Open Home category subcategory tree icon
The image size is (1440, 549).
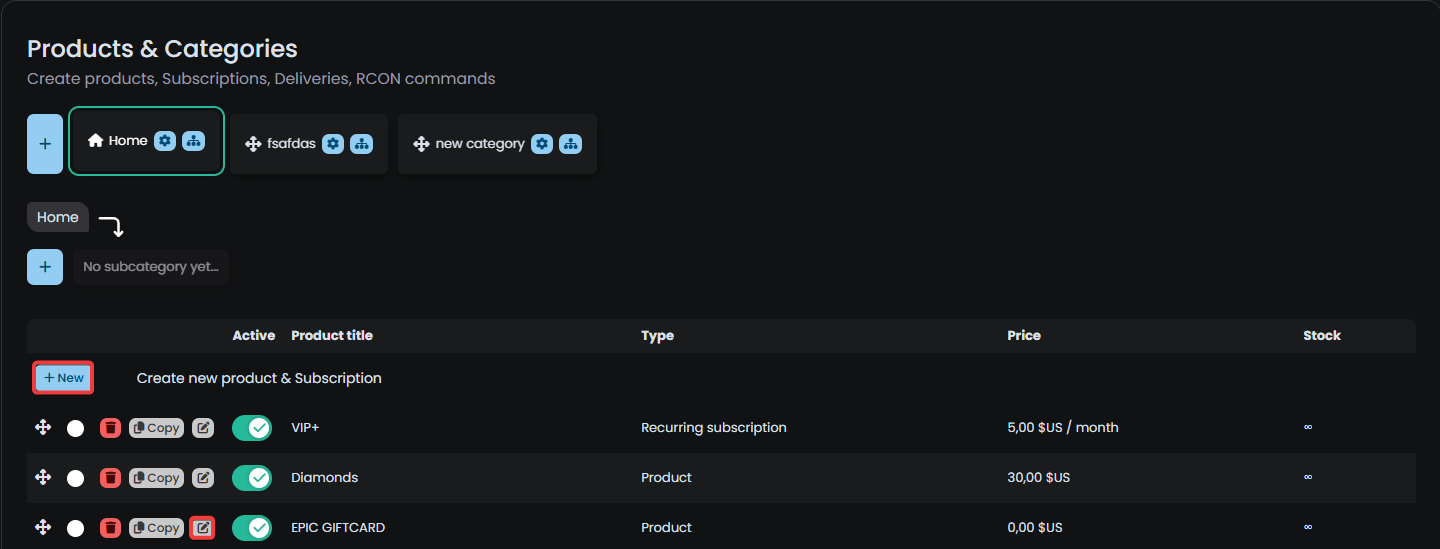pyautogui.click(x=193, y=141)
